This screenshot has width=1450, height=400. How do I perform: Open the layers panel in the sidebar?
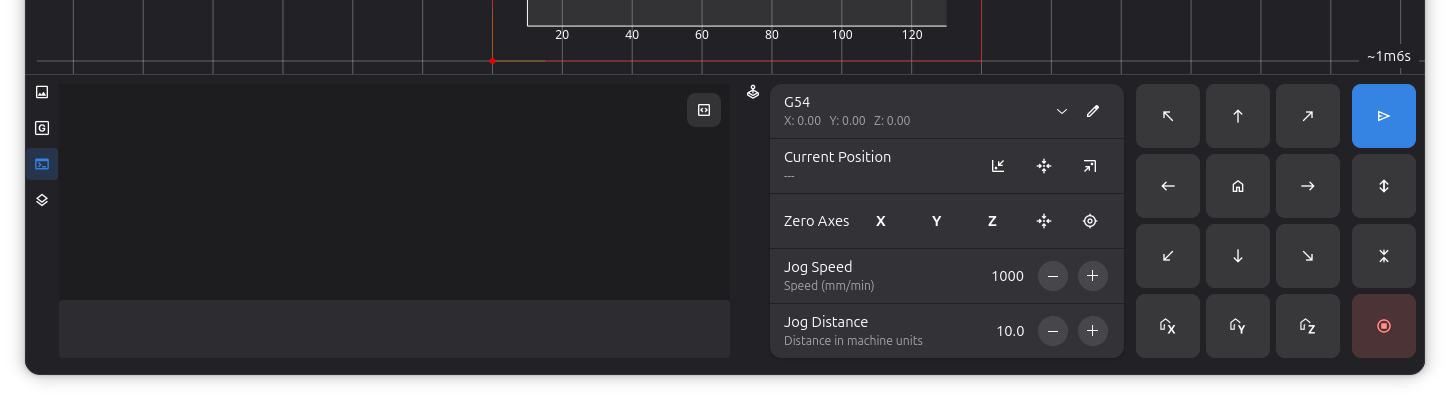[42, 200]
